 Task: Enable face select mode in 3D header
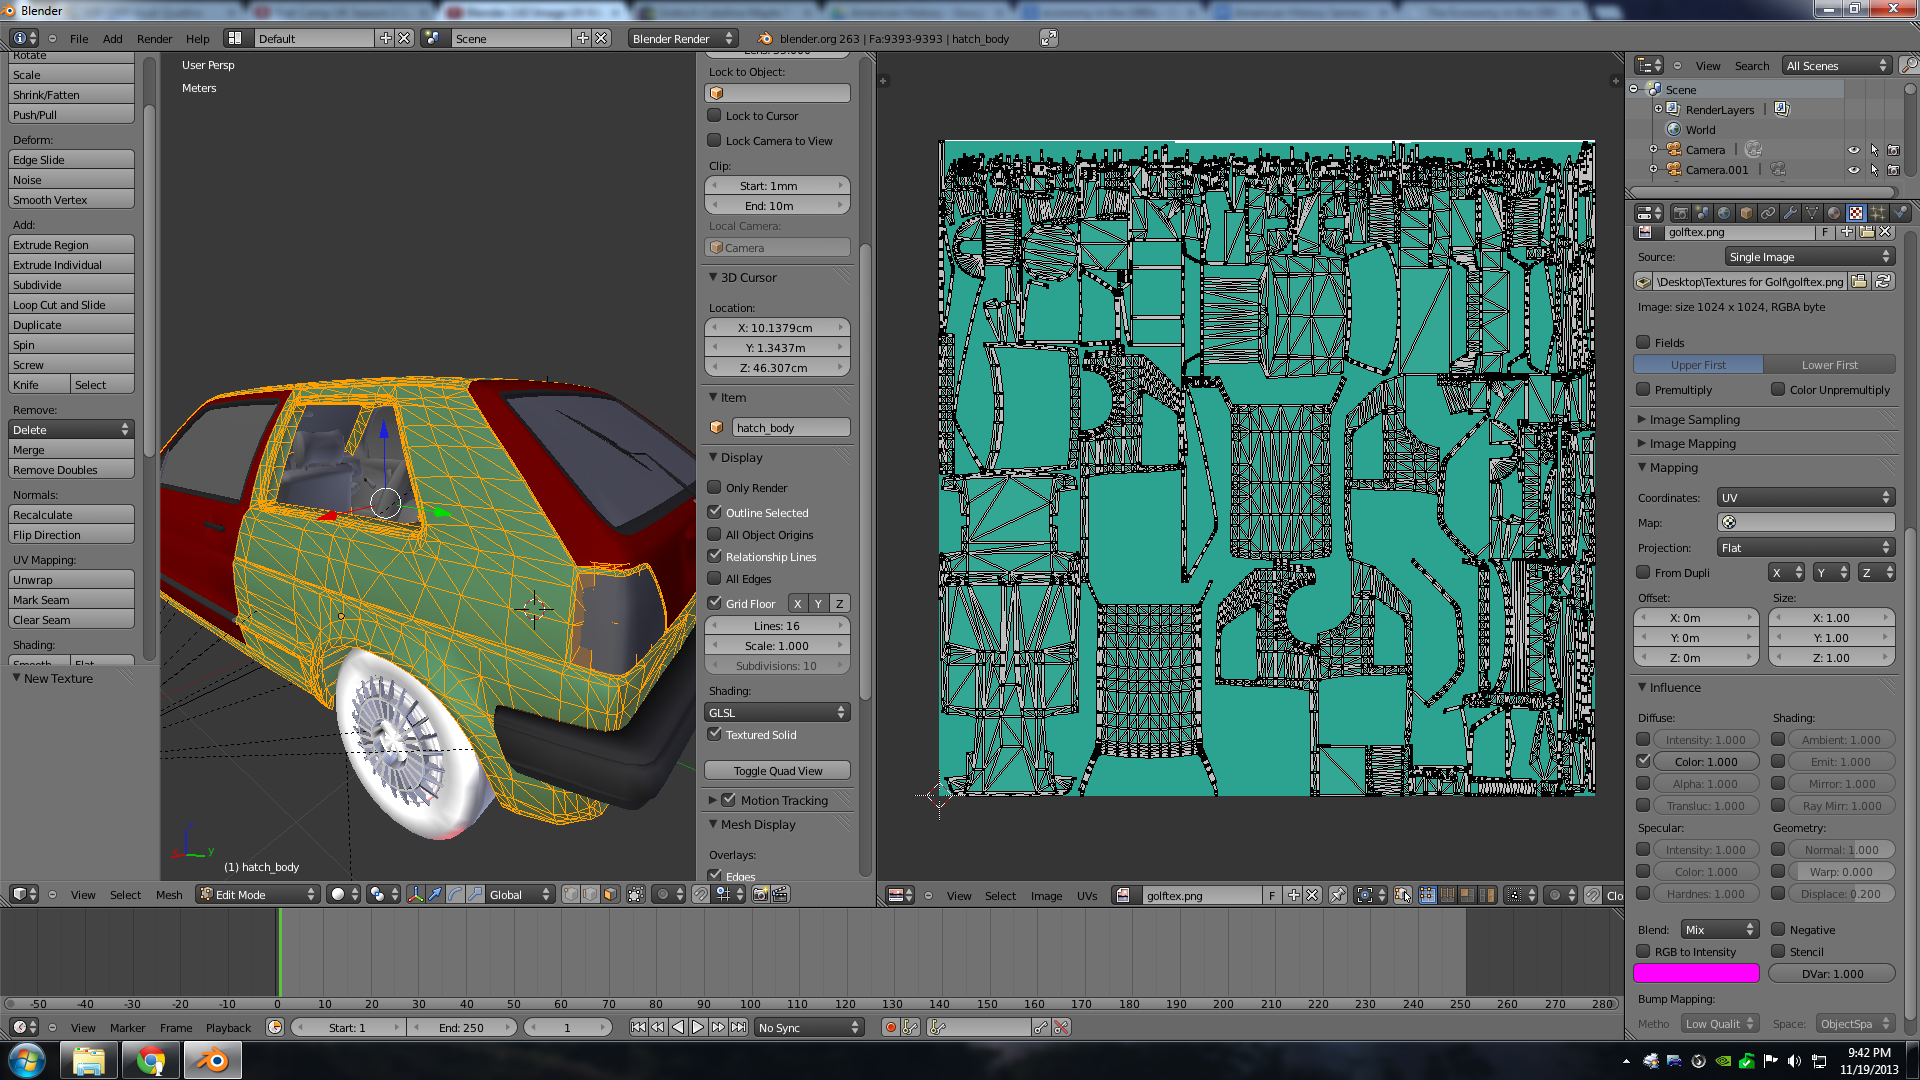click(610, 894)
